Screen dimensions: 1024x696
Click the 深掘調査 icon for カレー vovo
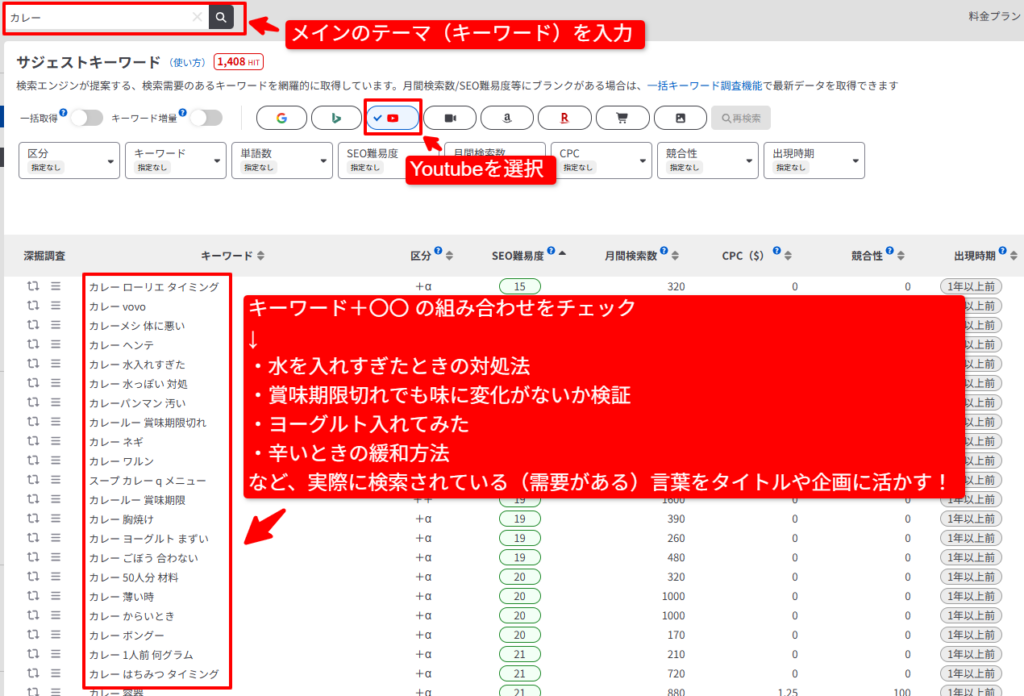point(34,306)
